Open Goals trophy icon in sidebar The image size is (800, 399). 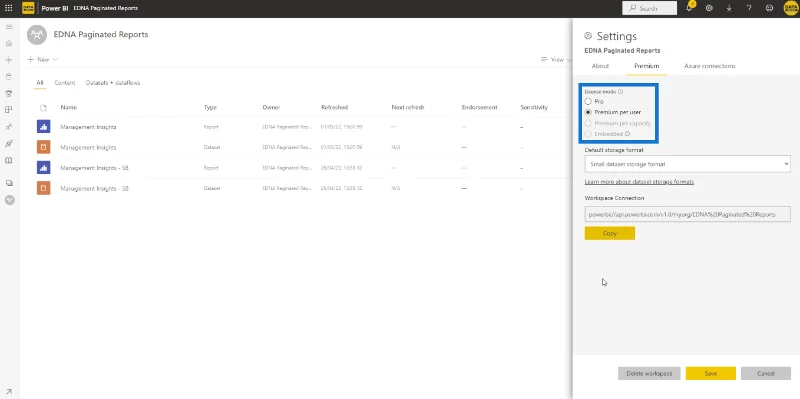(9, 93)
